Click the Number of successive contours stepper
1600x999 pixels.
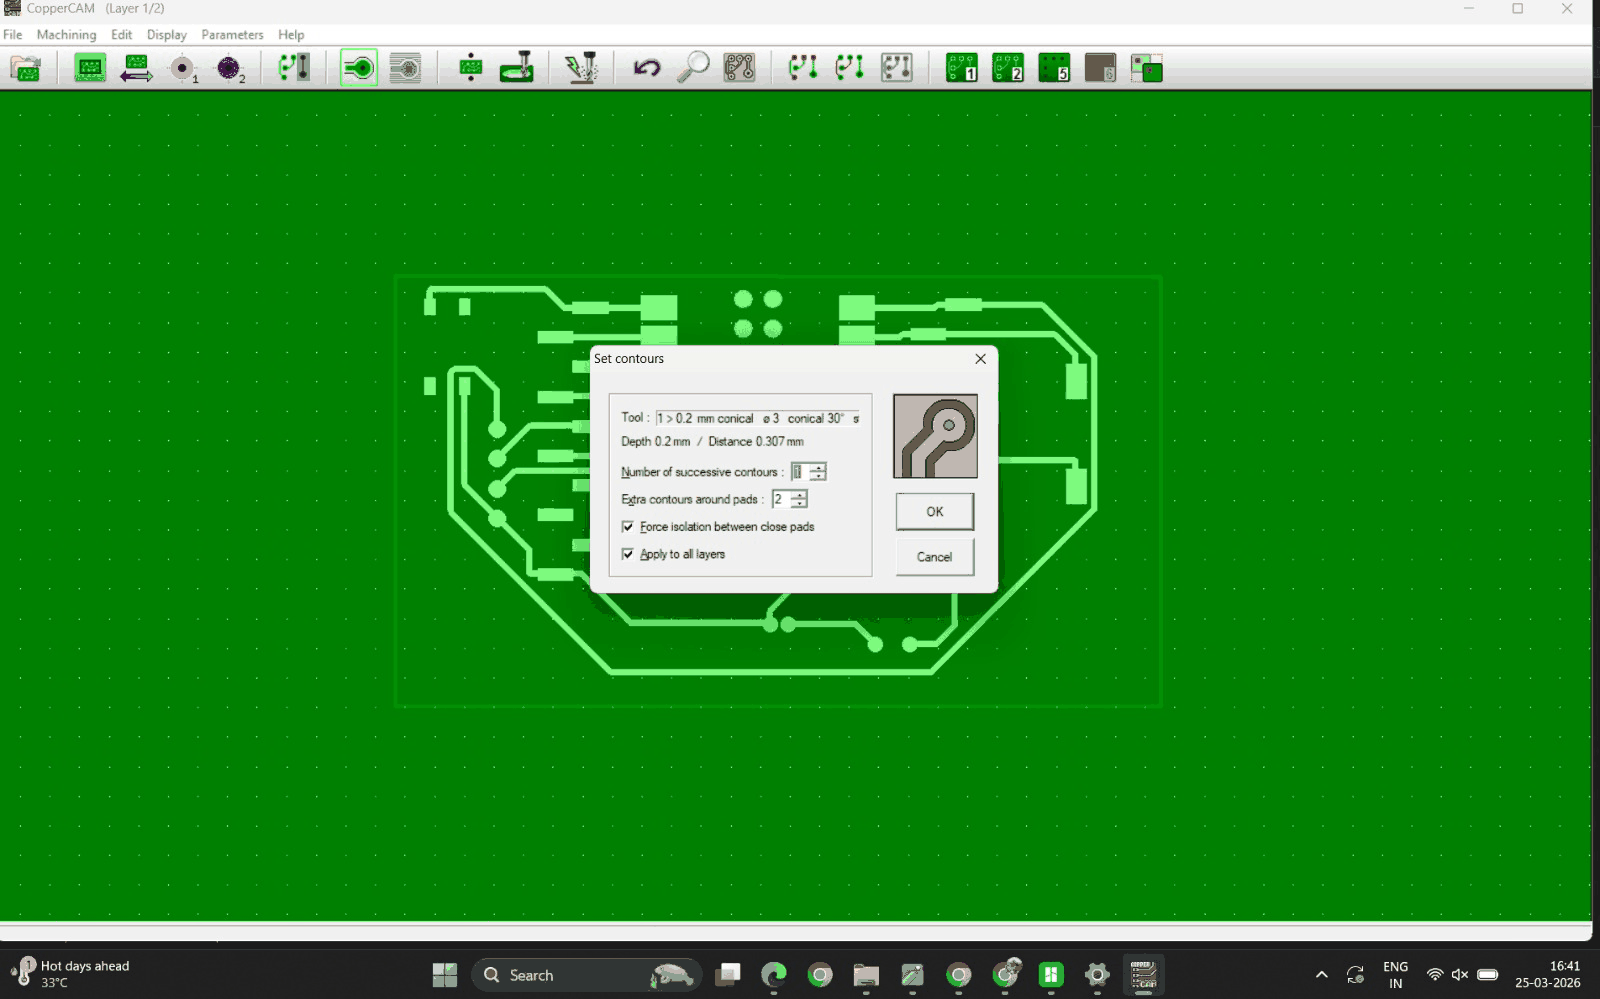coord(817,472)
